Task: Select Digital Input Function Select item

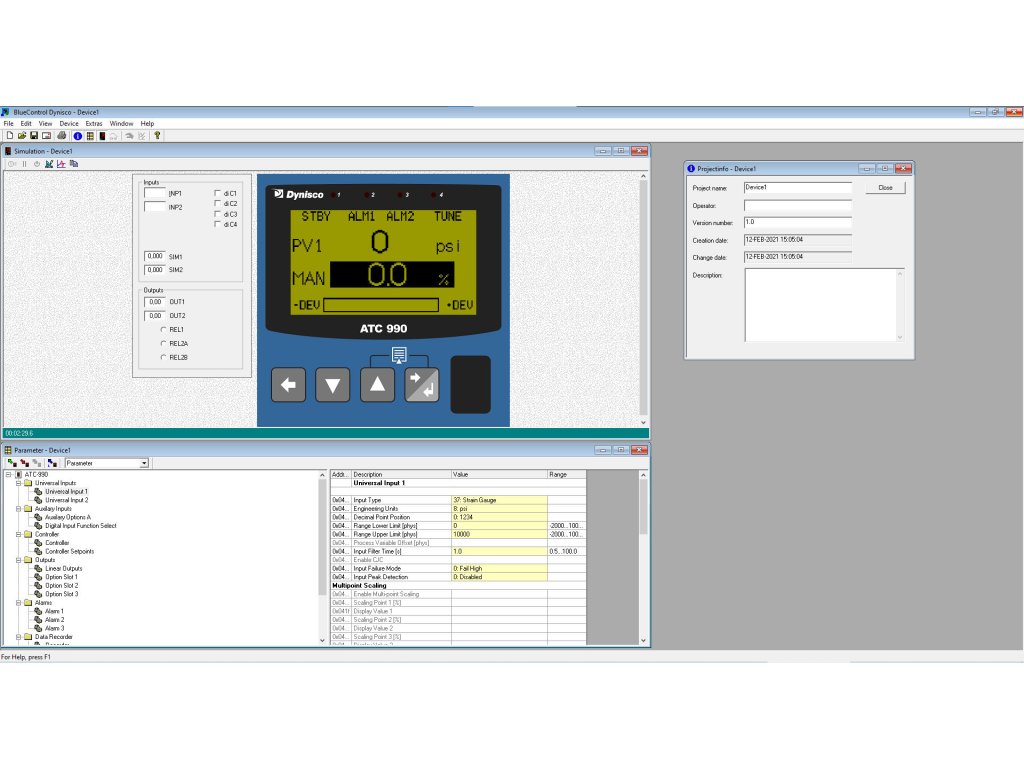Action: [80, 526]
